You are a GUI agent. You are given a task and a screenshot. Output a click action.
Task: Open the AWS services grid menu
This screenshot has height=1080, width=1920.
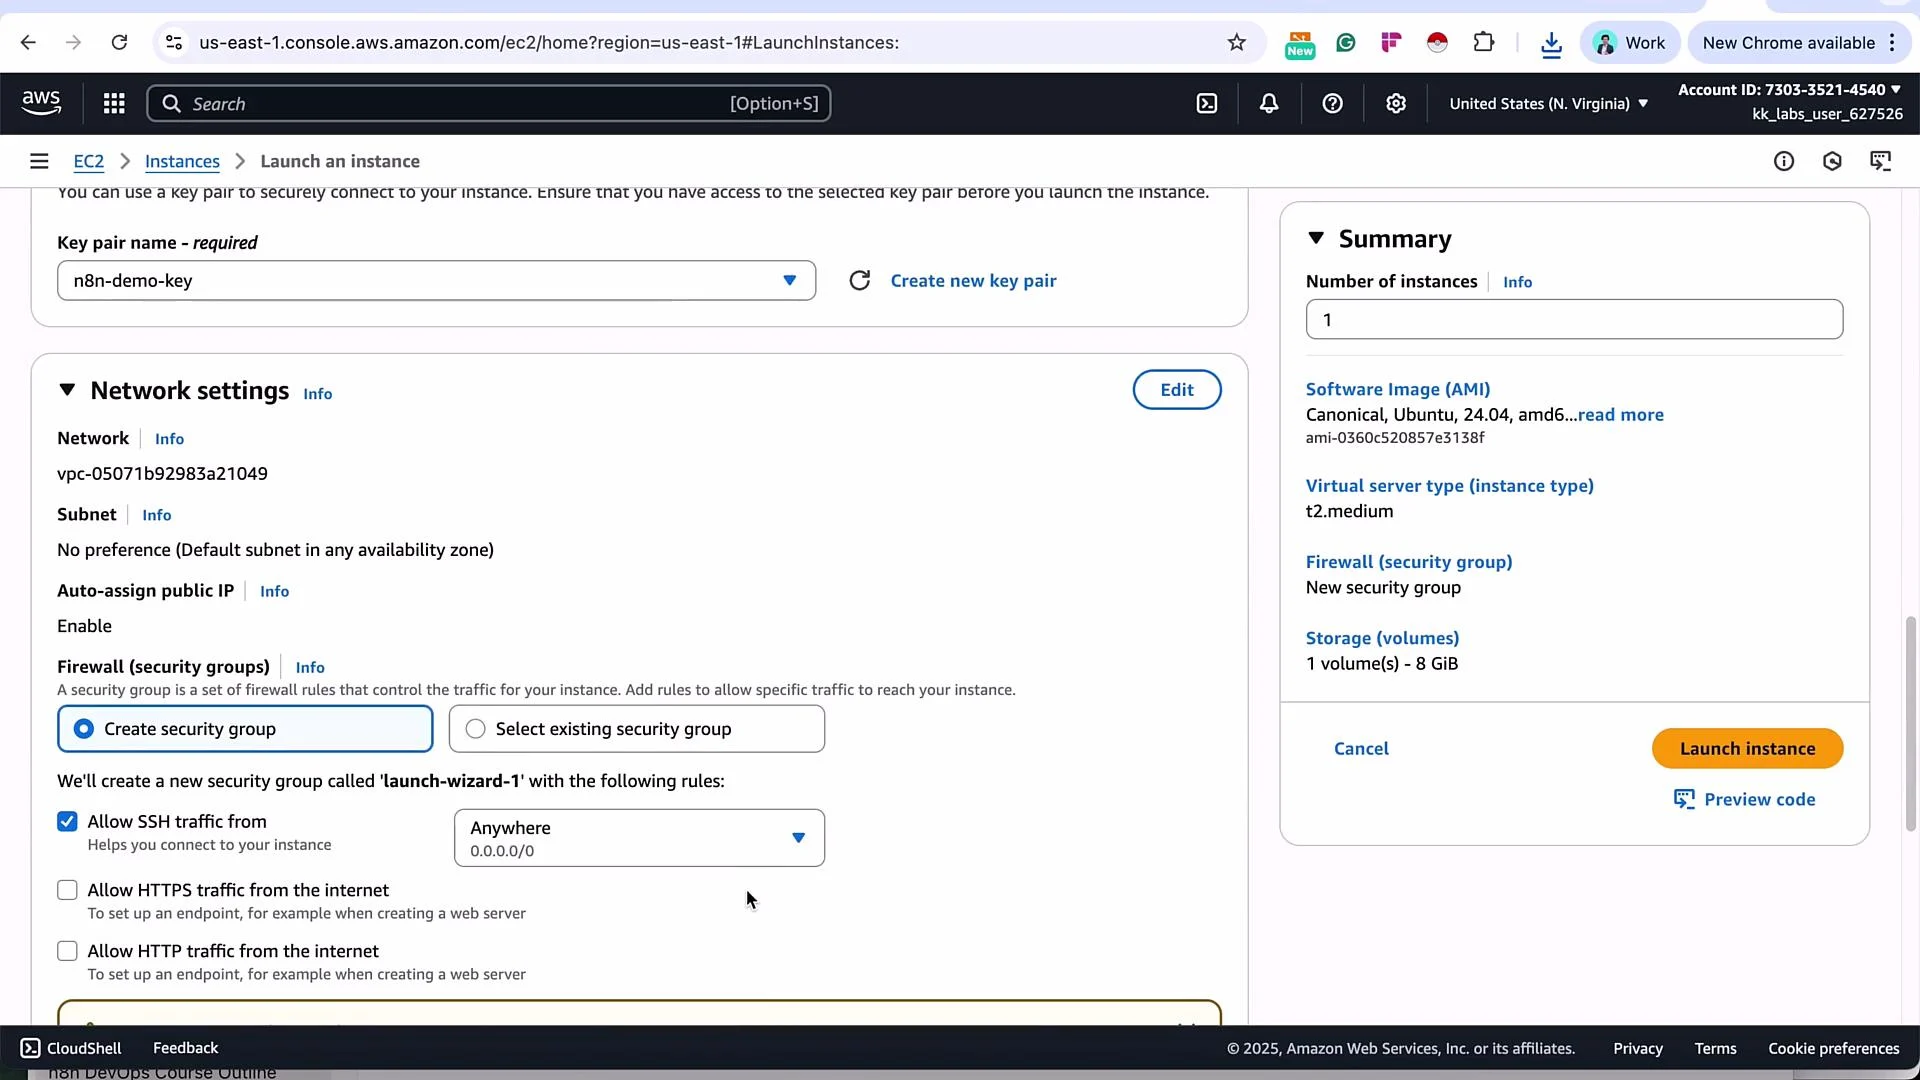[114, 103]
